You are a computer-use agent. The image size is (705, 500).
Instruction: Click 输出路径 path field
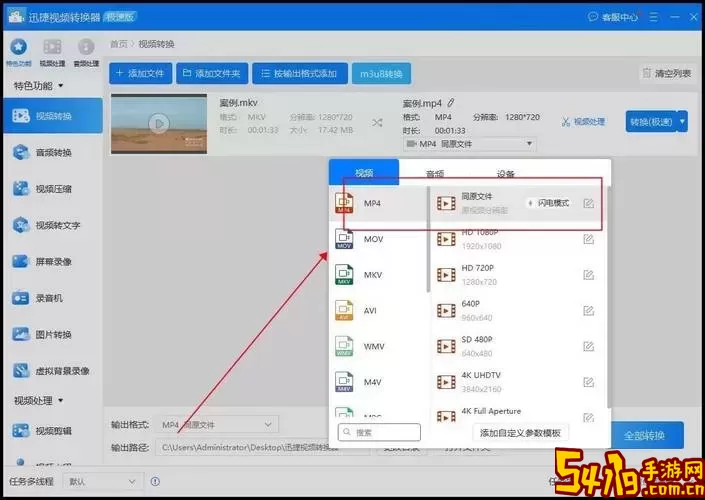coord(262,447)
